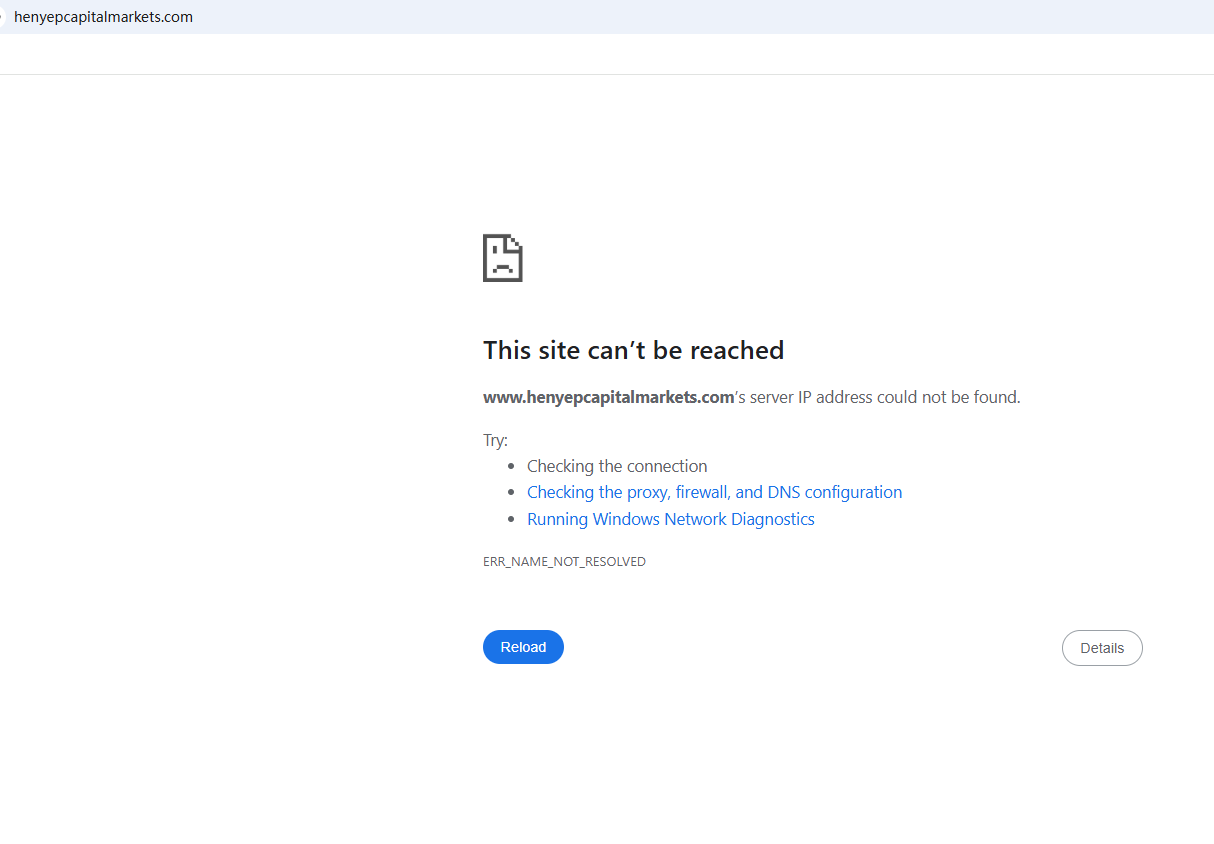Click the Reload button
Image resolution: width=1214 pixels, height=844 pixels.
click(523, 647)
